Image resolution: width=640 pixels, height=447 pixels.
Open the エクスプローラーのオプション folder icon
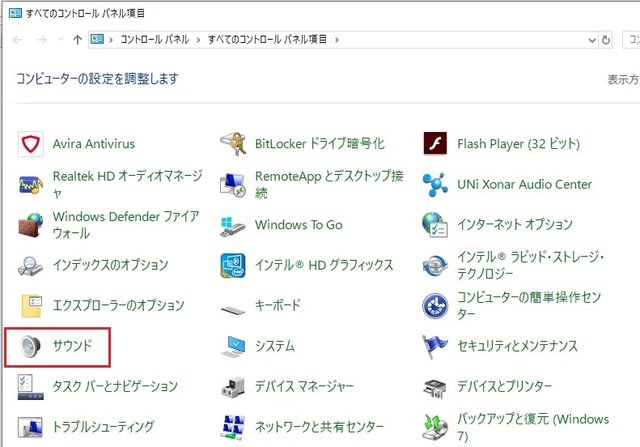31,306
